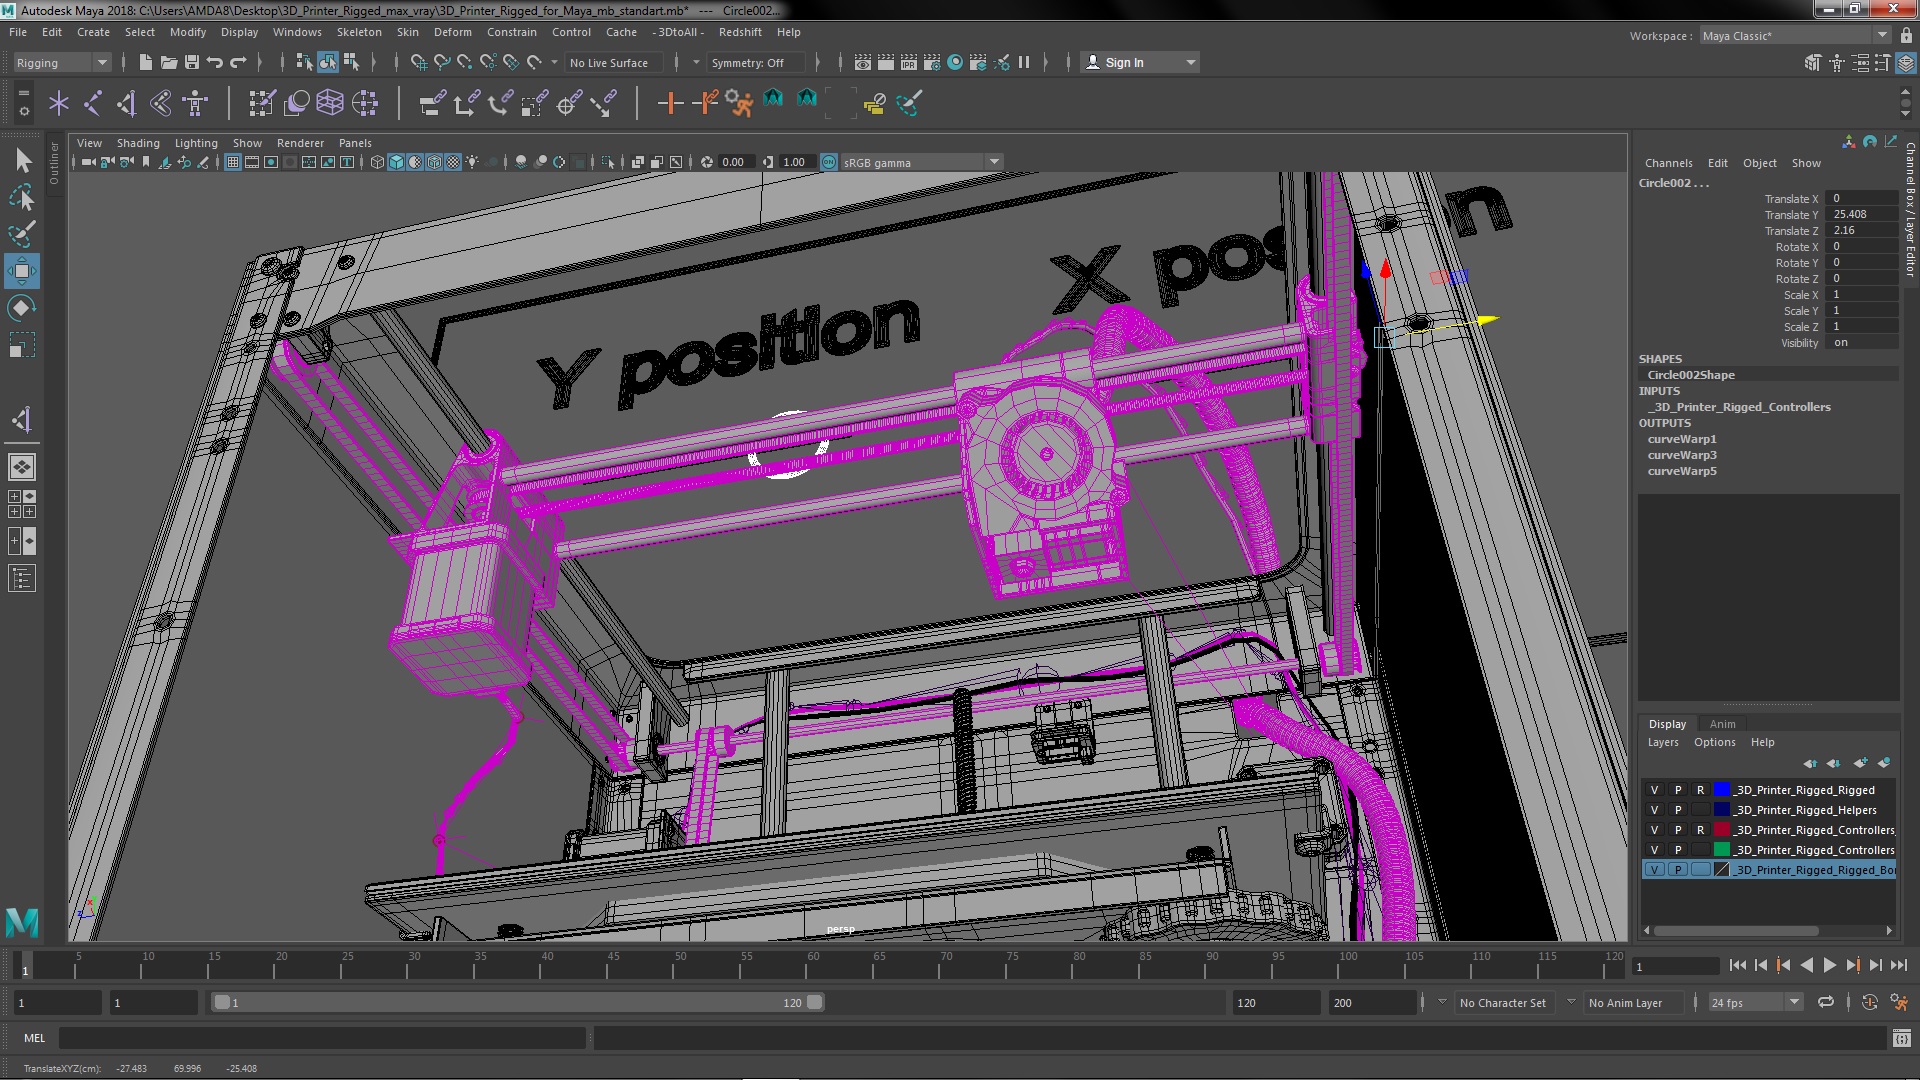Open animation preferences running man icon
The width and height of the screenshot is (1920, 1080).
coord(1898,1003)
